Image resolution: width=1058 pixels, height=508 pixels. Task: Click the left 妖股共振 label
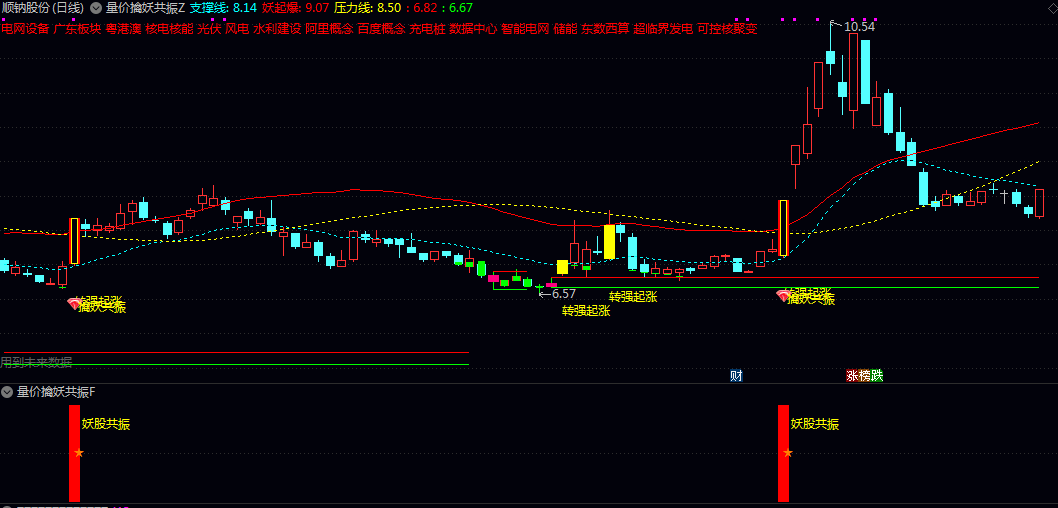106,424
